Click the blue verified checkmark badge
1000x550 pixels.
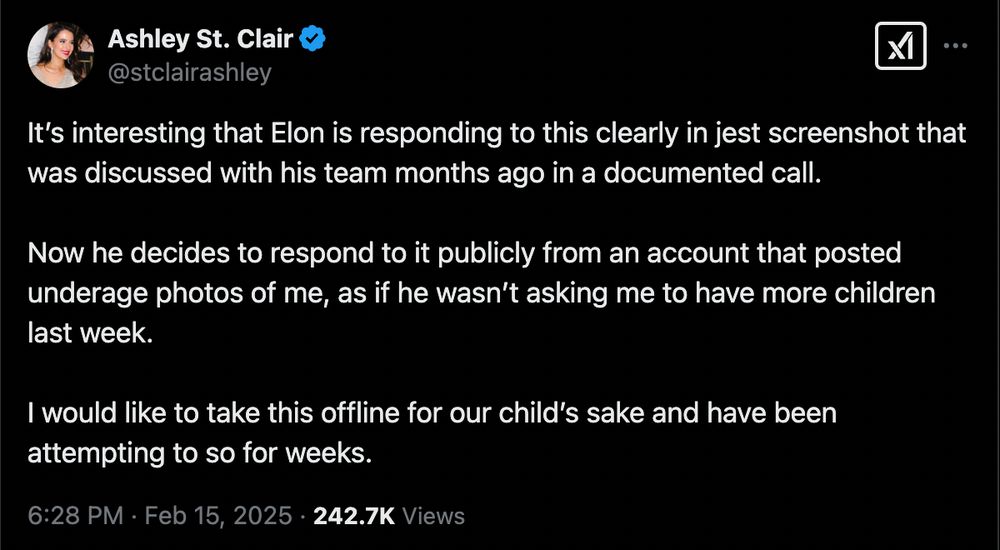point(312,40)
